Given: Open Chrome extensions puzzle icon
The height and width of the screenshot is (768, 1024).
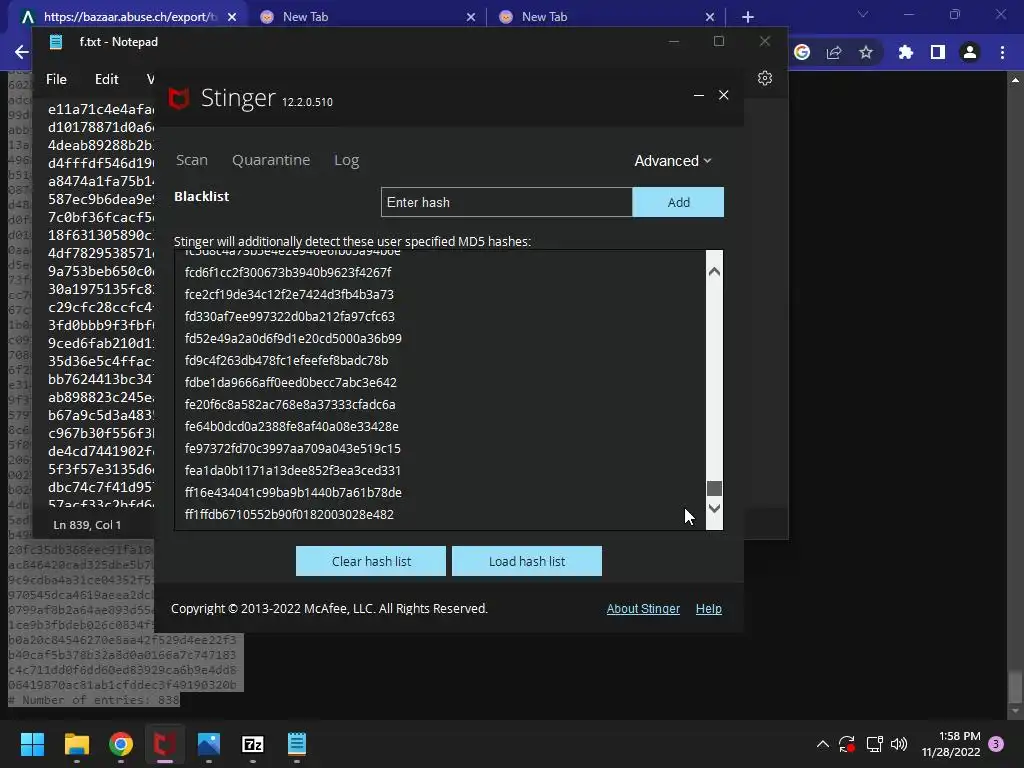Looking at the screenshot, I should coord(905,52).
